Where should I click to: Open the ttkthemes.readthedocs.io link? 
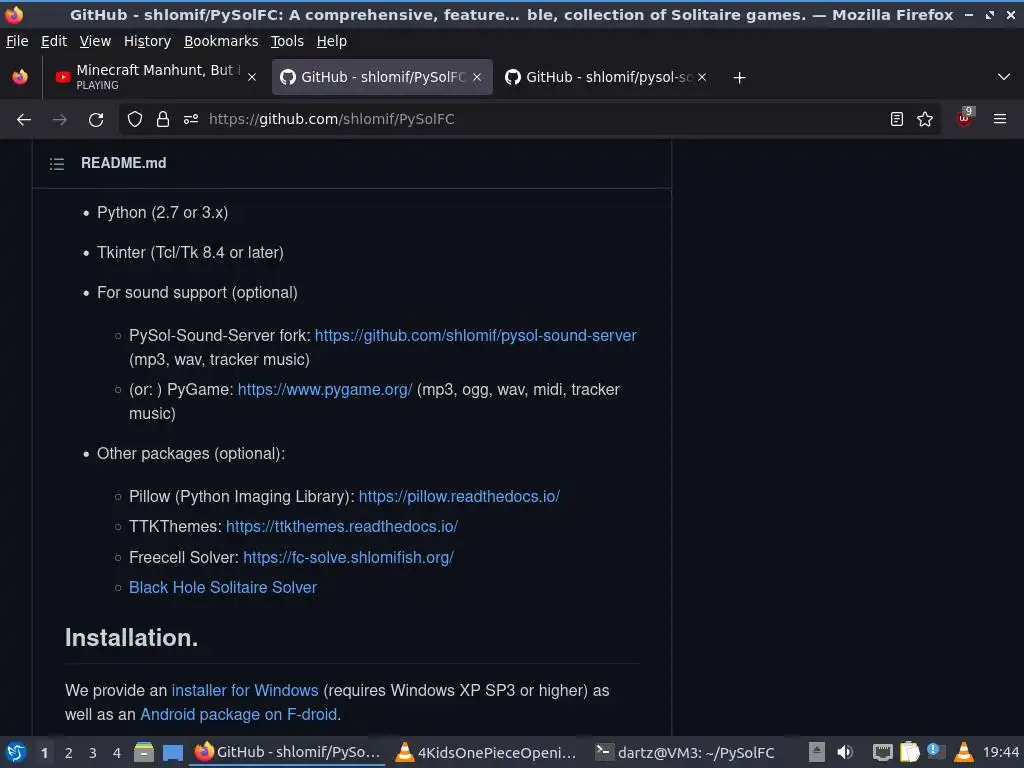(x=342, y=527)
